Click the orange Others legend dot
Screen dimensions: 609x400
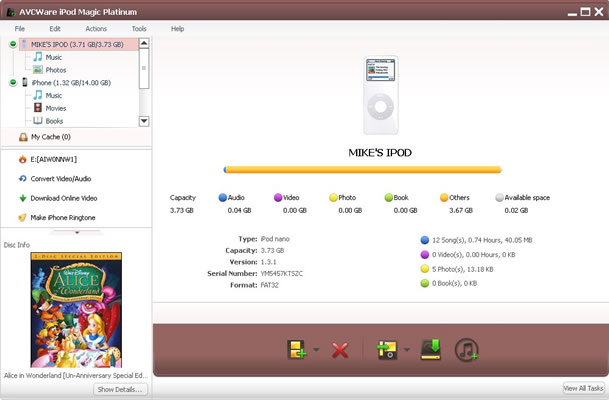pyautogui.click(x=444, y=198)
